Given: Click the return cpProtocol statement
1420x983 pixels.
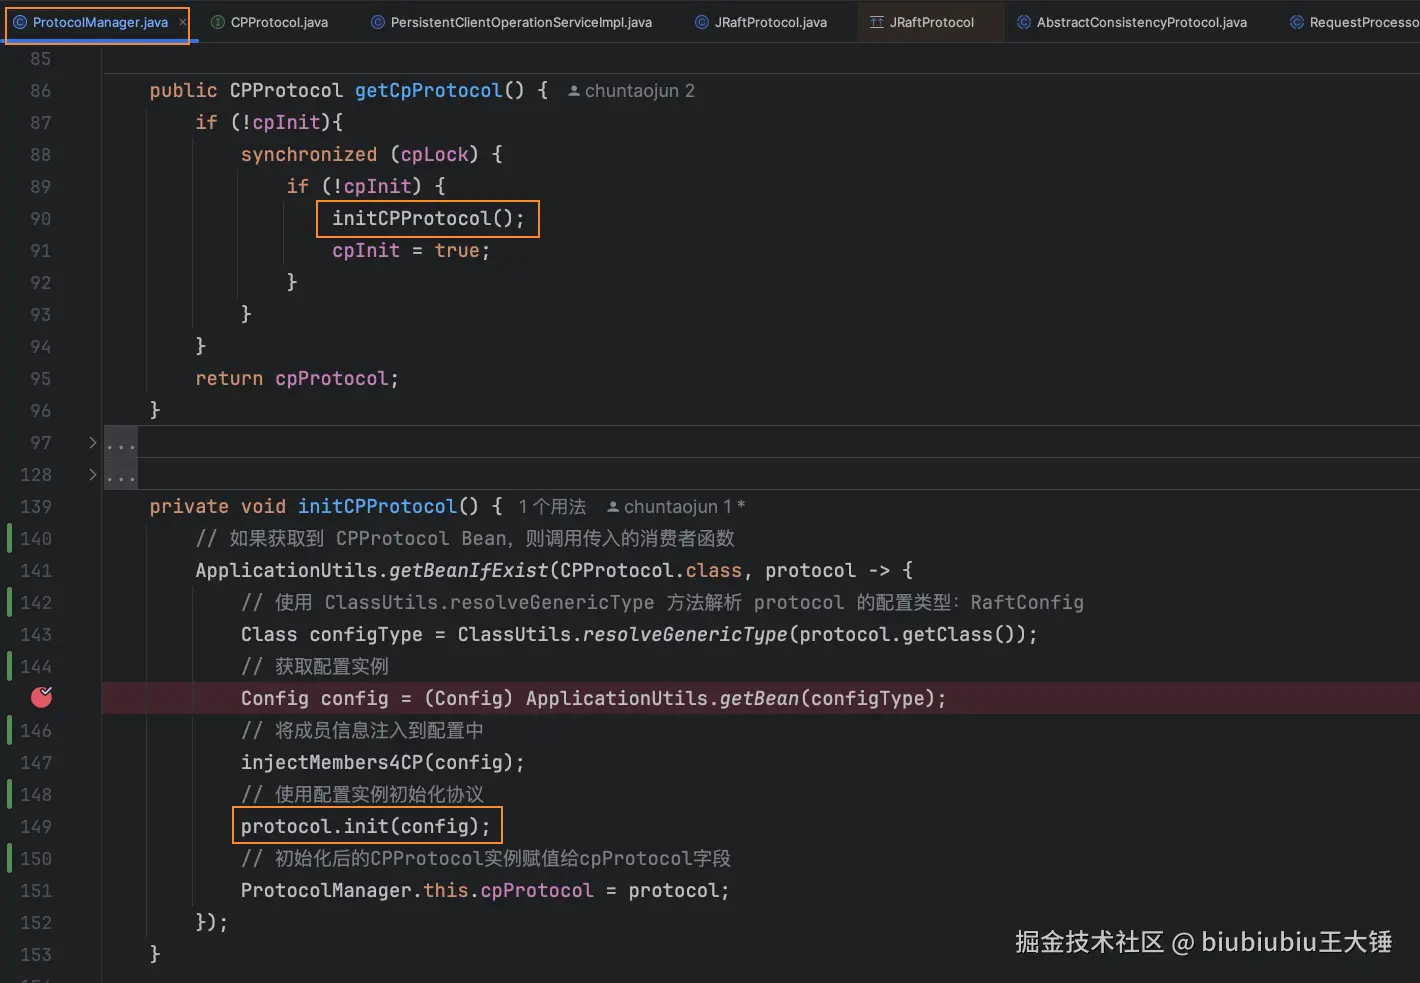Looking at the screenshot, I should click(x=297, y=378).
